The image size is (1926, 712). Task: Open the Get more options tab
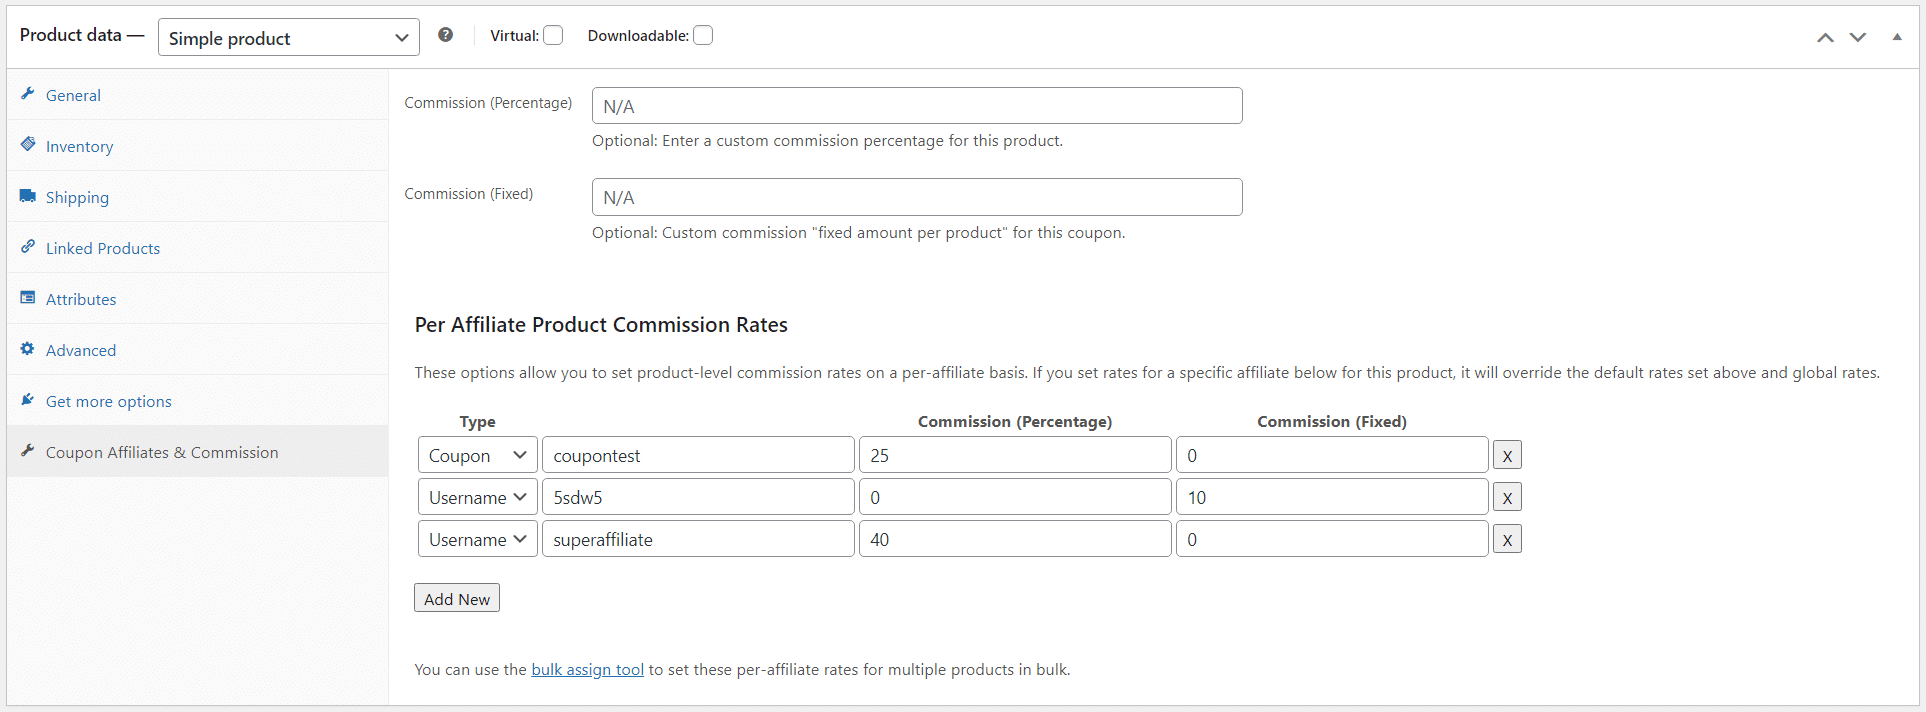click(x=198, y=401)
